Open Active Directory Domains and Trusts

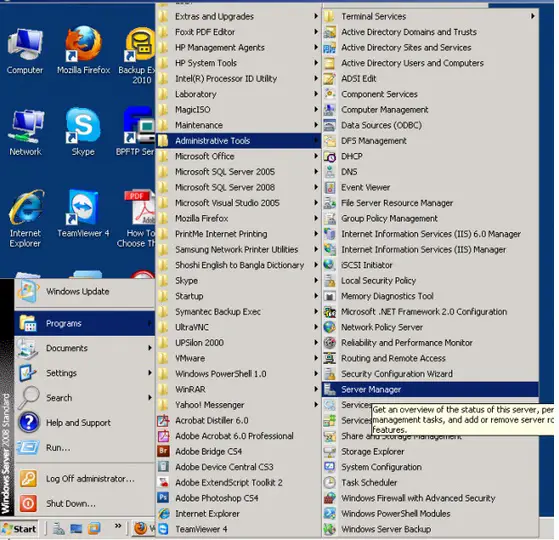pos(430,32)
